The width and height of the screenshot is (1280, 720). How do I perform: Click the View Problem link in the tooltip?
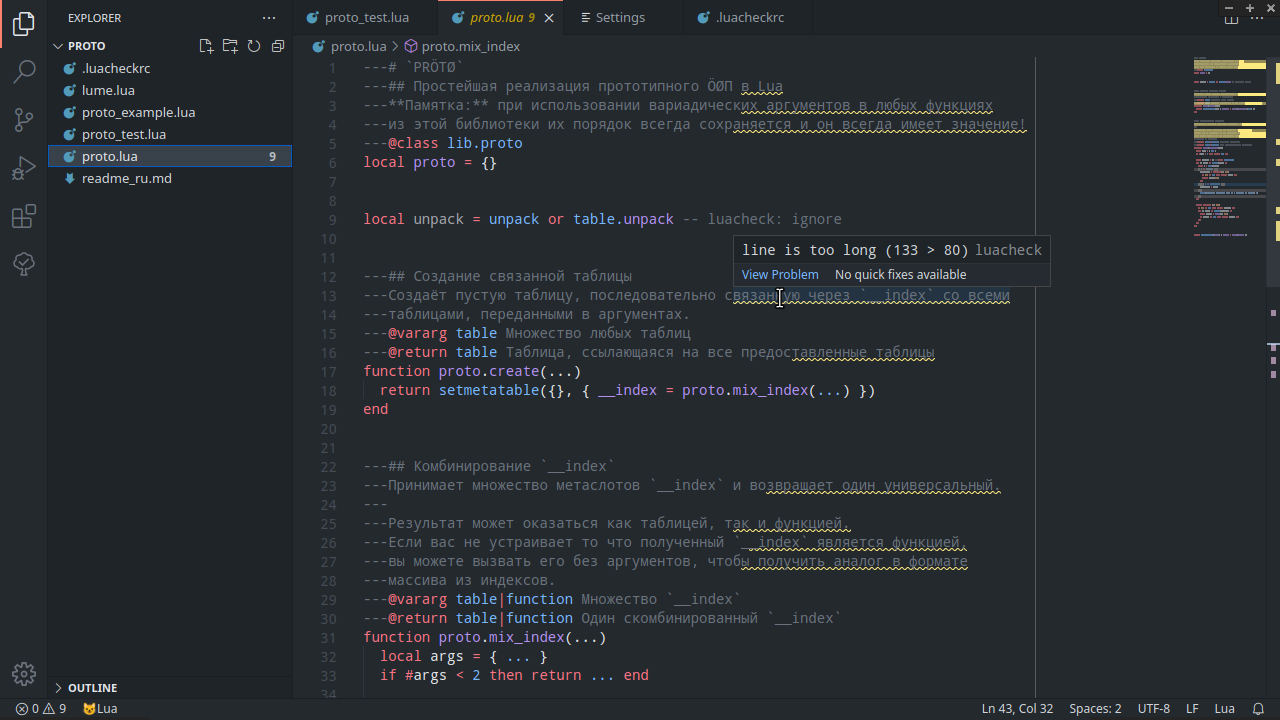coord(780,274)
